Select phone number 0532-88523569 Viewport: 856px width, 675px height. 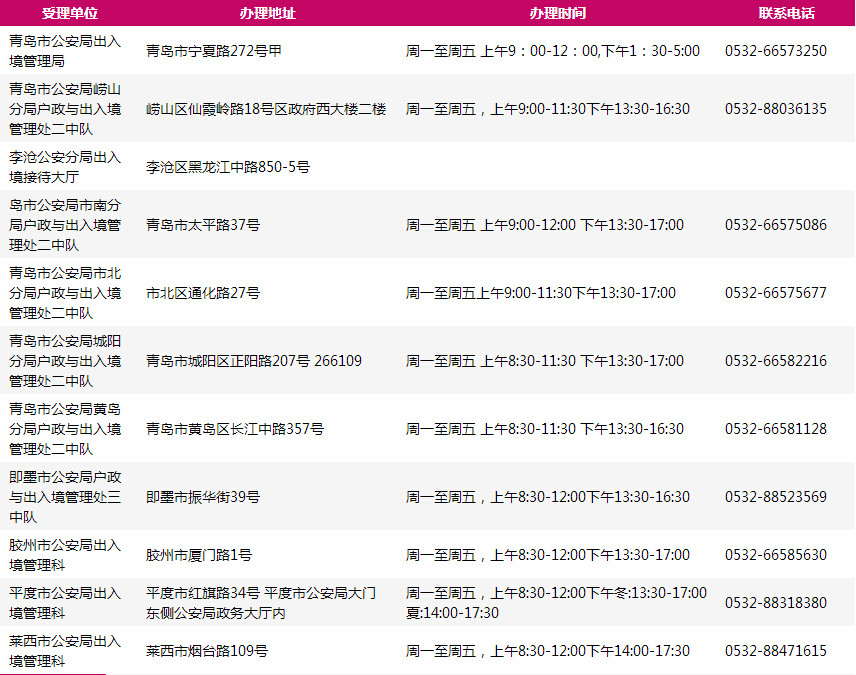776,496
